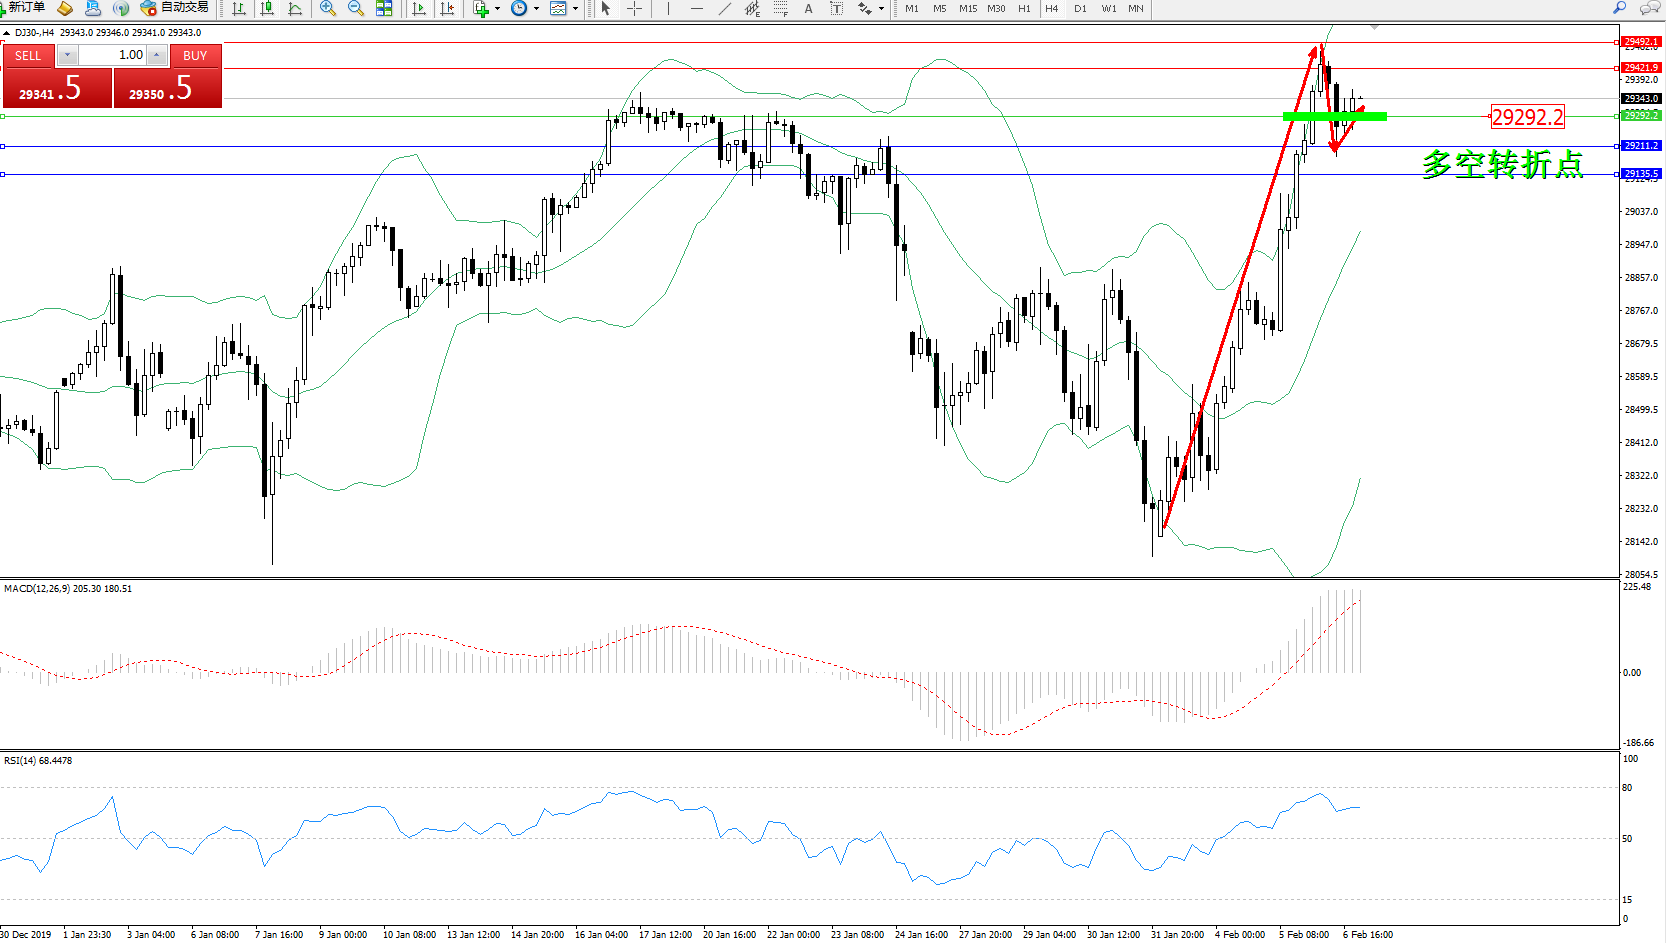Switch to the M15 timeframe
This screenshot has height=943, width=1666.
click(x=967, y=9)
